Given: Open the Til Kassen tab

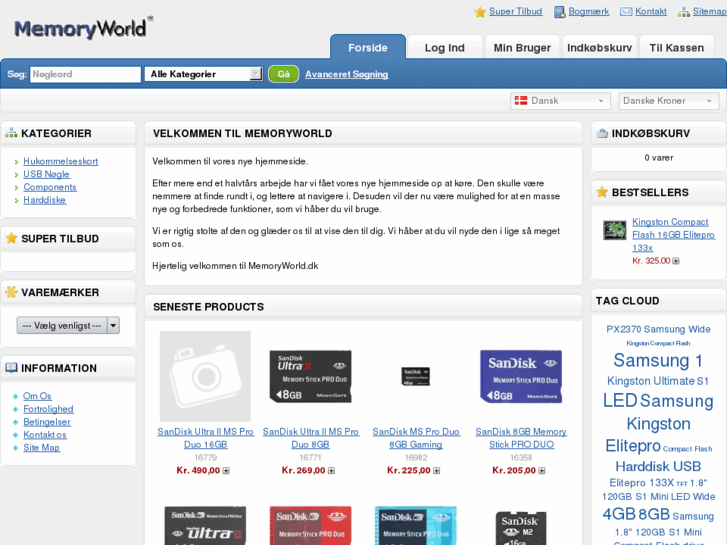Looking at the screenshot, I should [676, 47].
